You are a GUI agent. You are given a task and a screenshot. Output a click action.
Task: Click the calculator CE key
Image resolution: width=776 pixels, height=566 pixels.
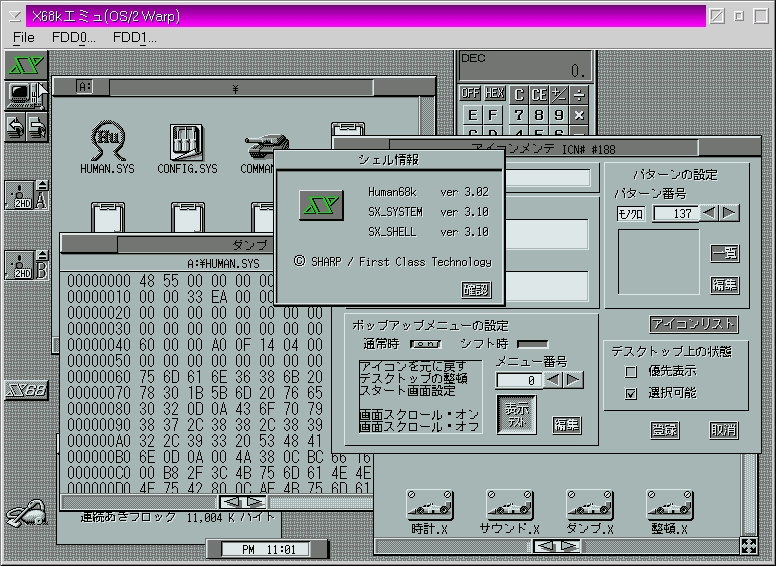(538, 94)
